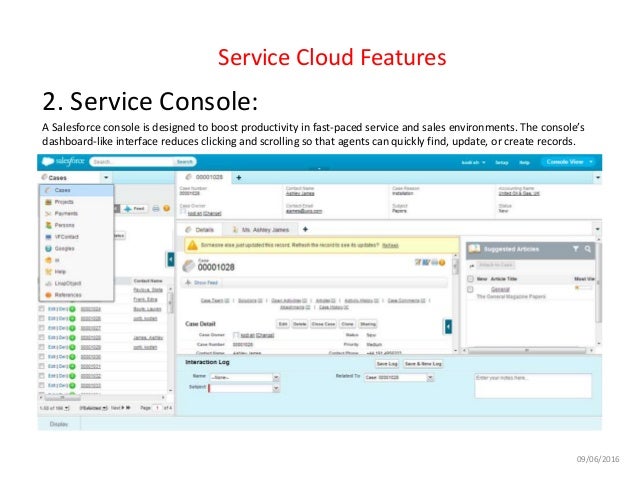The height and width of the screenshot is (479, 638).
Task: Click the Googles round icon
Action: (48, 248)
